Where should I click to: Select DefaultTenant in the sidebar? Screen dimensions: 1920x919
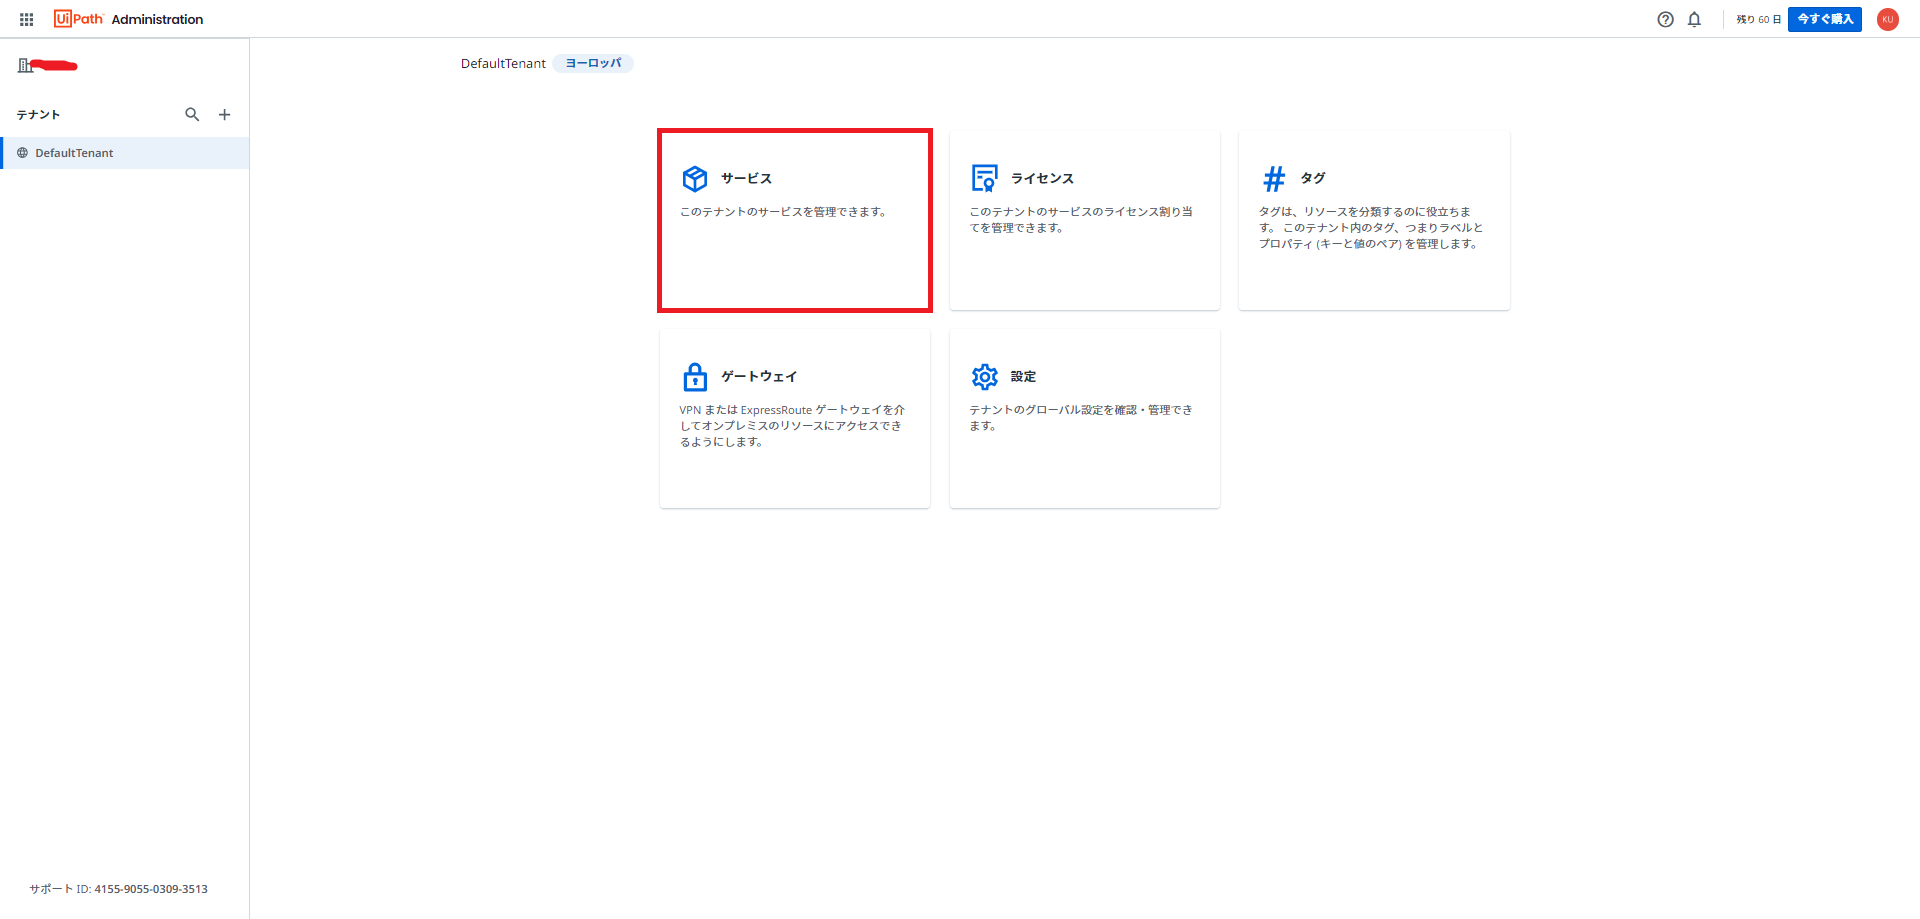click(x=76, y=152)
